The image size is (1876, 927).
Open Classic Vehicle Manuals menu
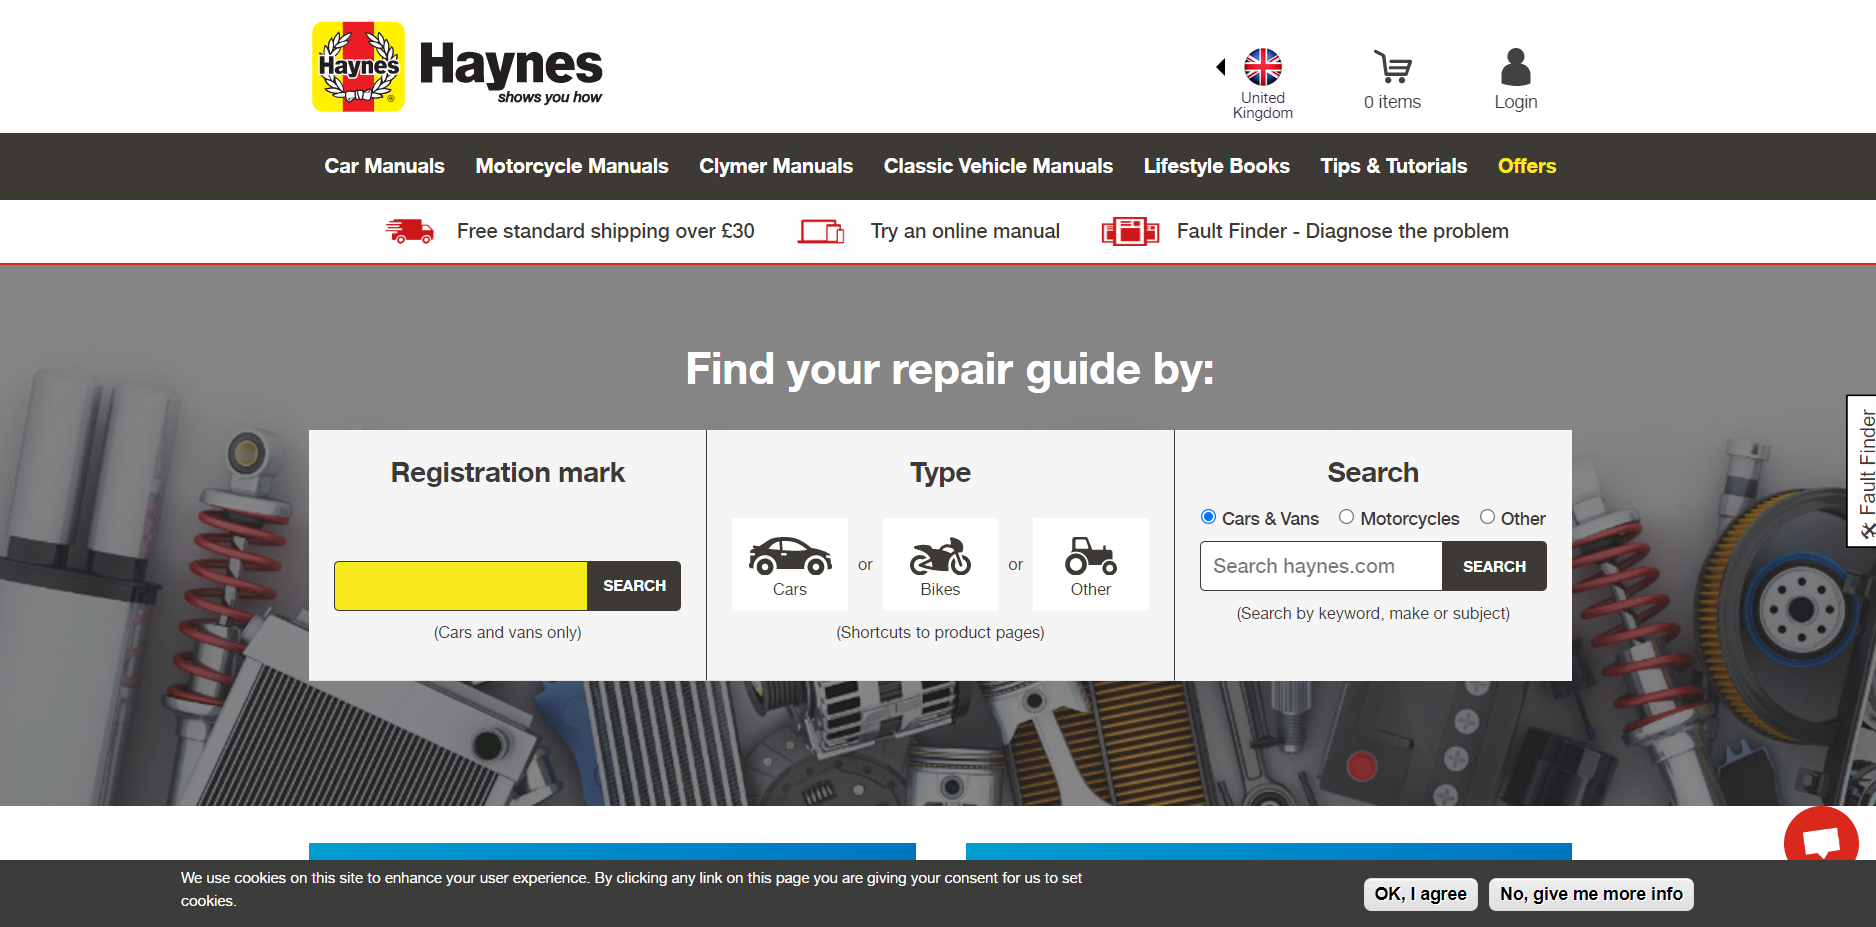pyautogui.click(x=998, y=166)
